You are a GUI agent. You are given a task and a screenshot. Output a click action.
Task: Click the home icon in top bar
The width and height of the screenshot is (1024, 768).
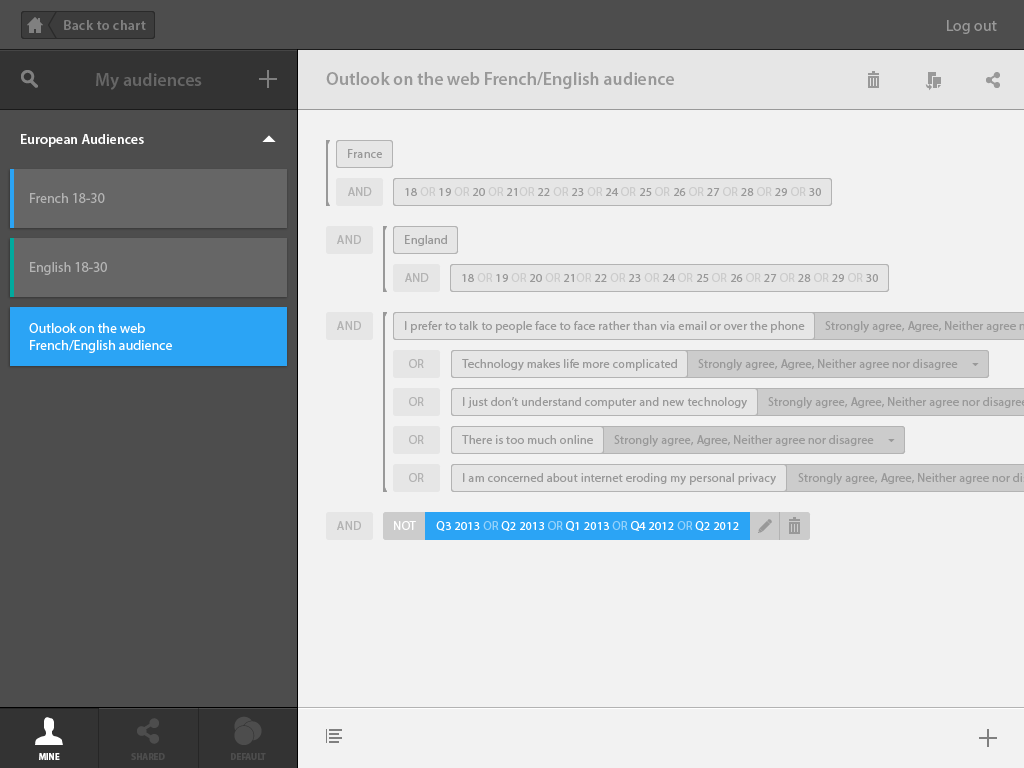[x=35, y=25]
